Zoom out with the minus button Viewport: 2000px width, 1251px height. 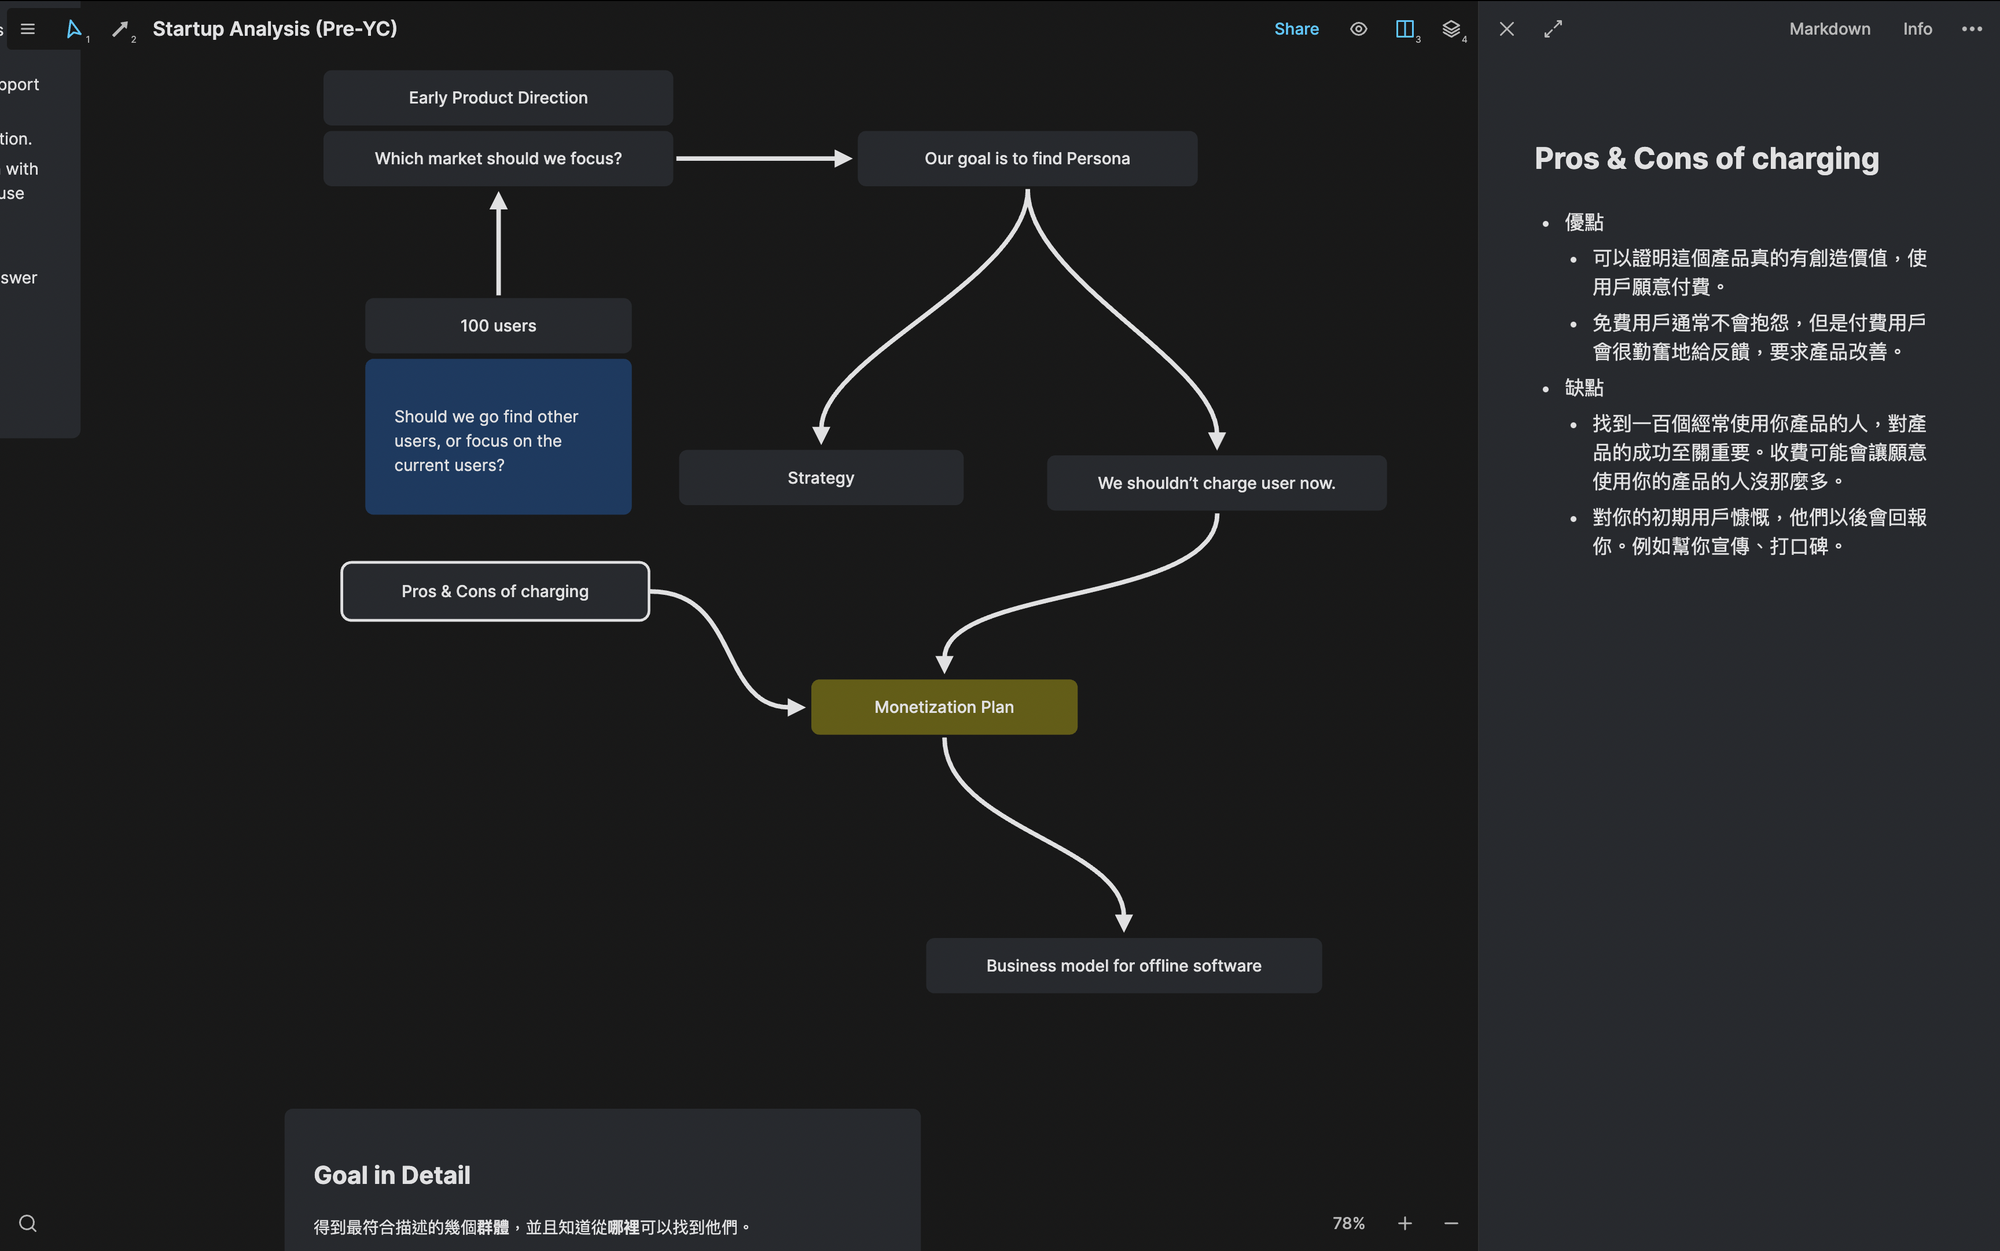1451,1223
